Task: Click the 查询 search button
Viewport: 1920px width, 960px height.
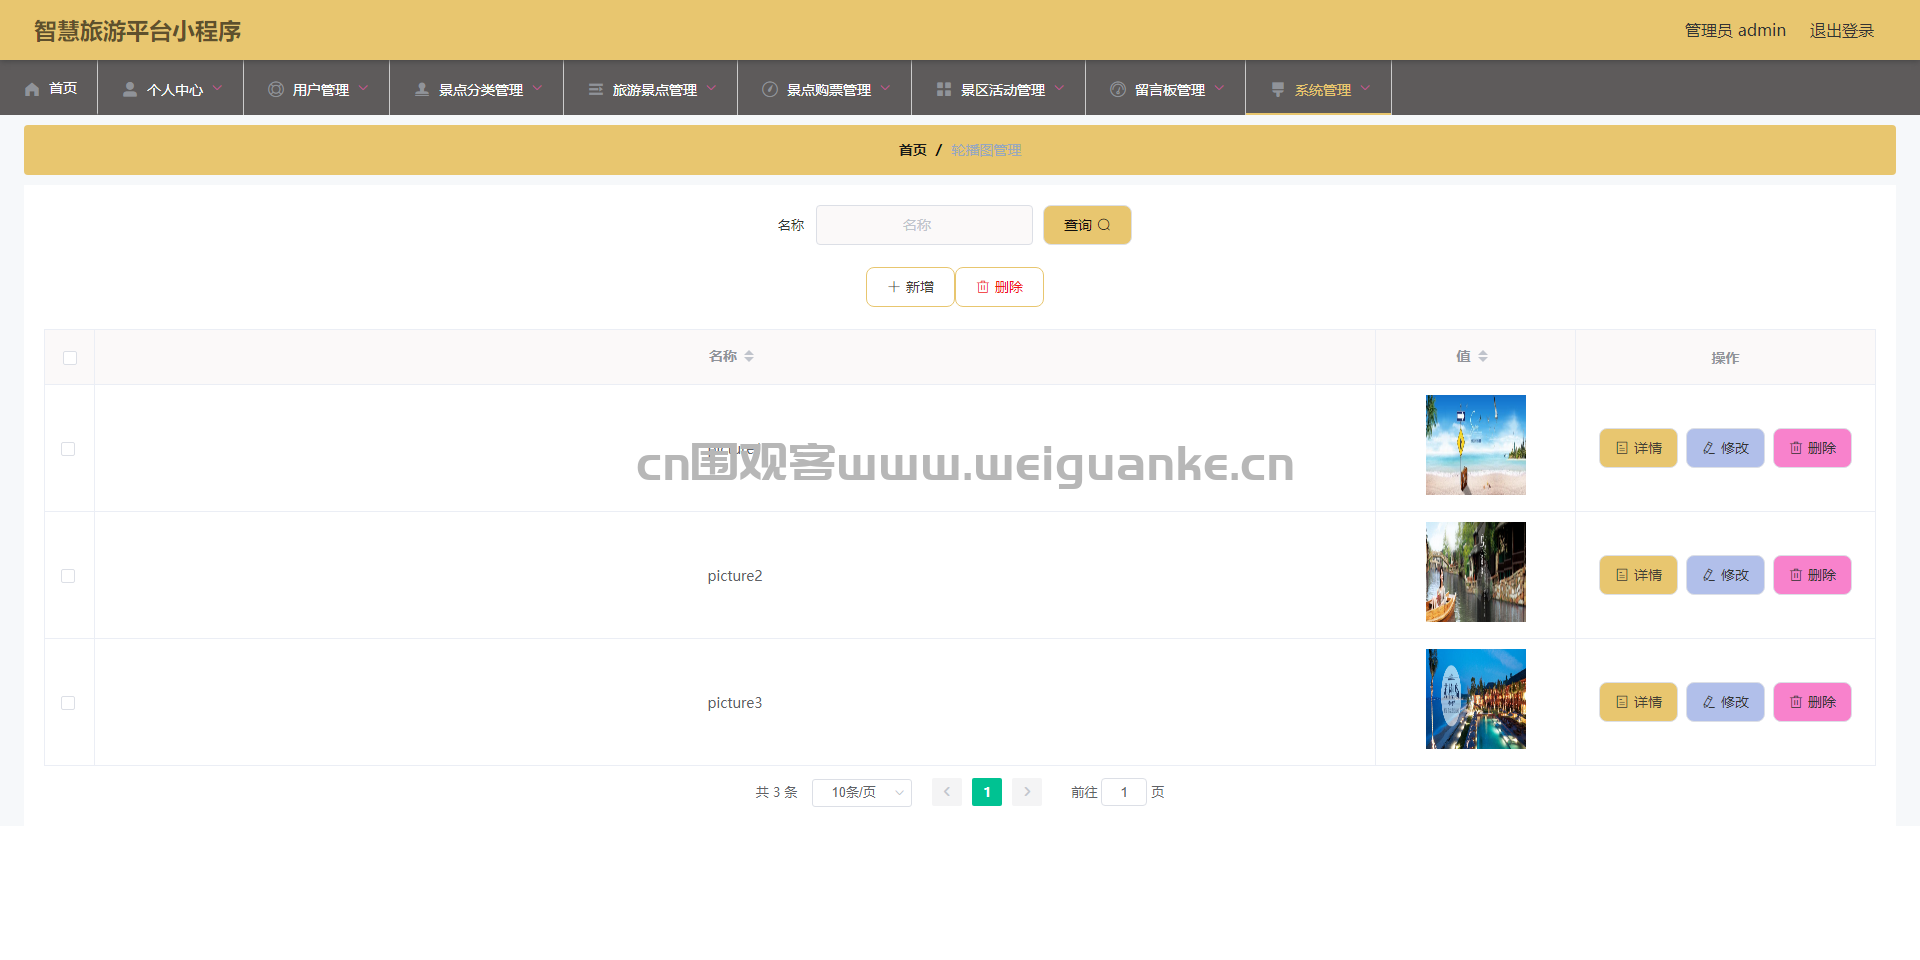Action: coord(1087,225)
